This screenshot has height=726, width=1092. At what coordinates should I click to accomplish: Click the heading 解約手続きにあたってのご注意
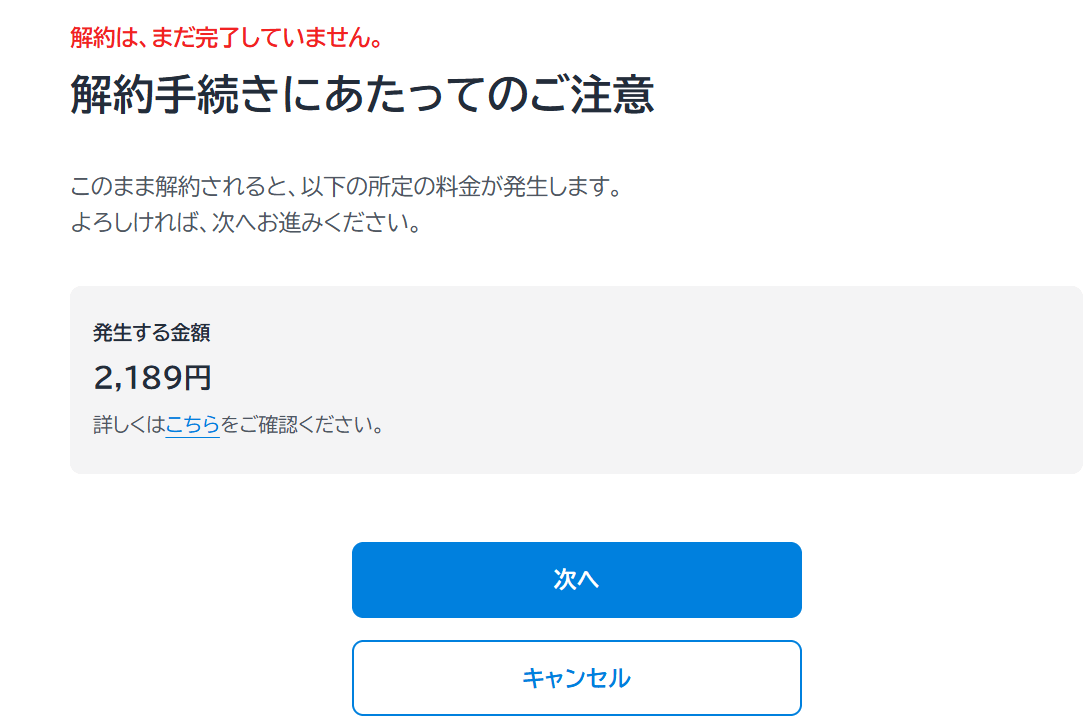click(x=362, y=96)
